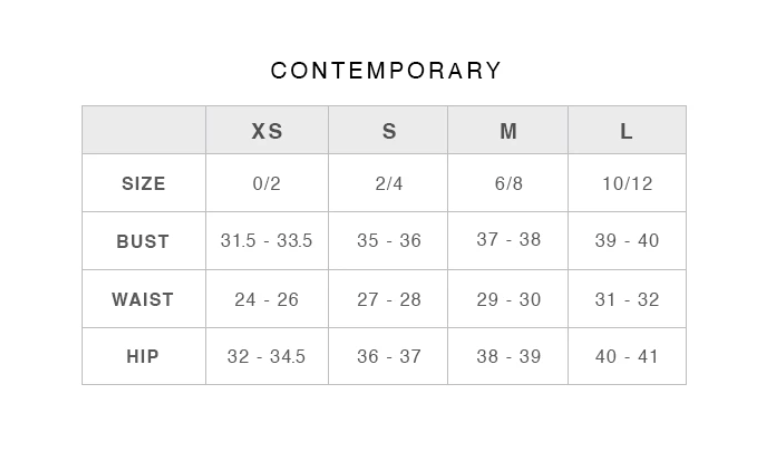The height and width of the screenshot is (464, 762).
Task: Select the XS column header
Action: click(x=267, y=131)
